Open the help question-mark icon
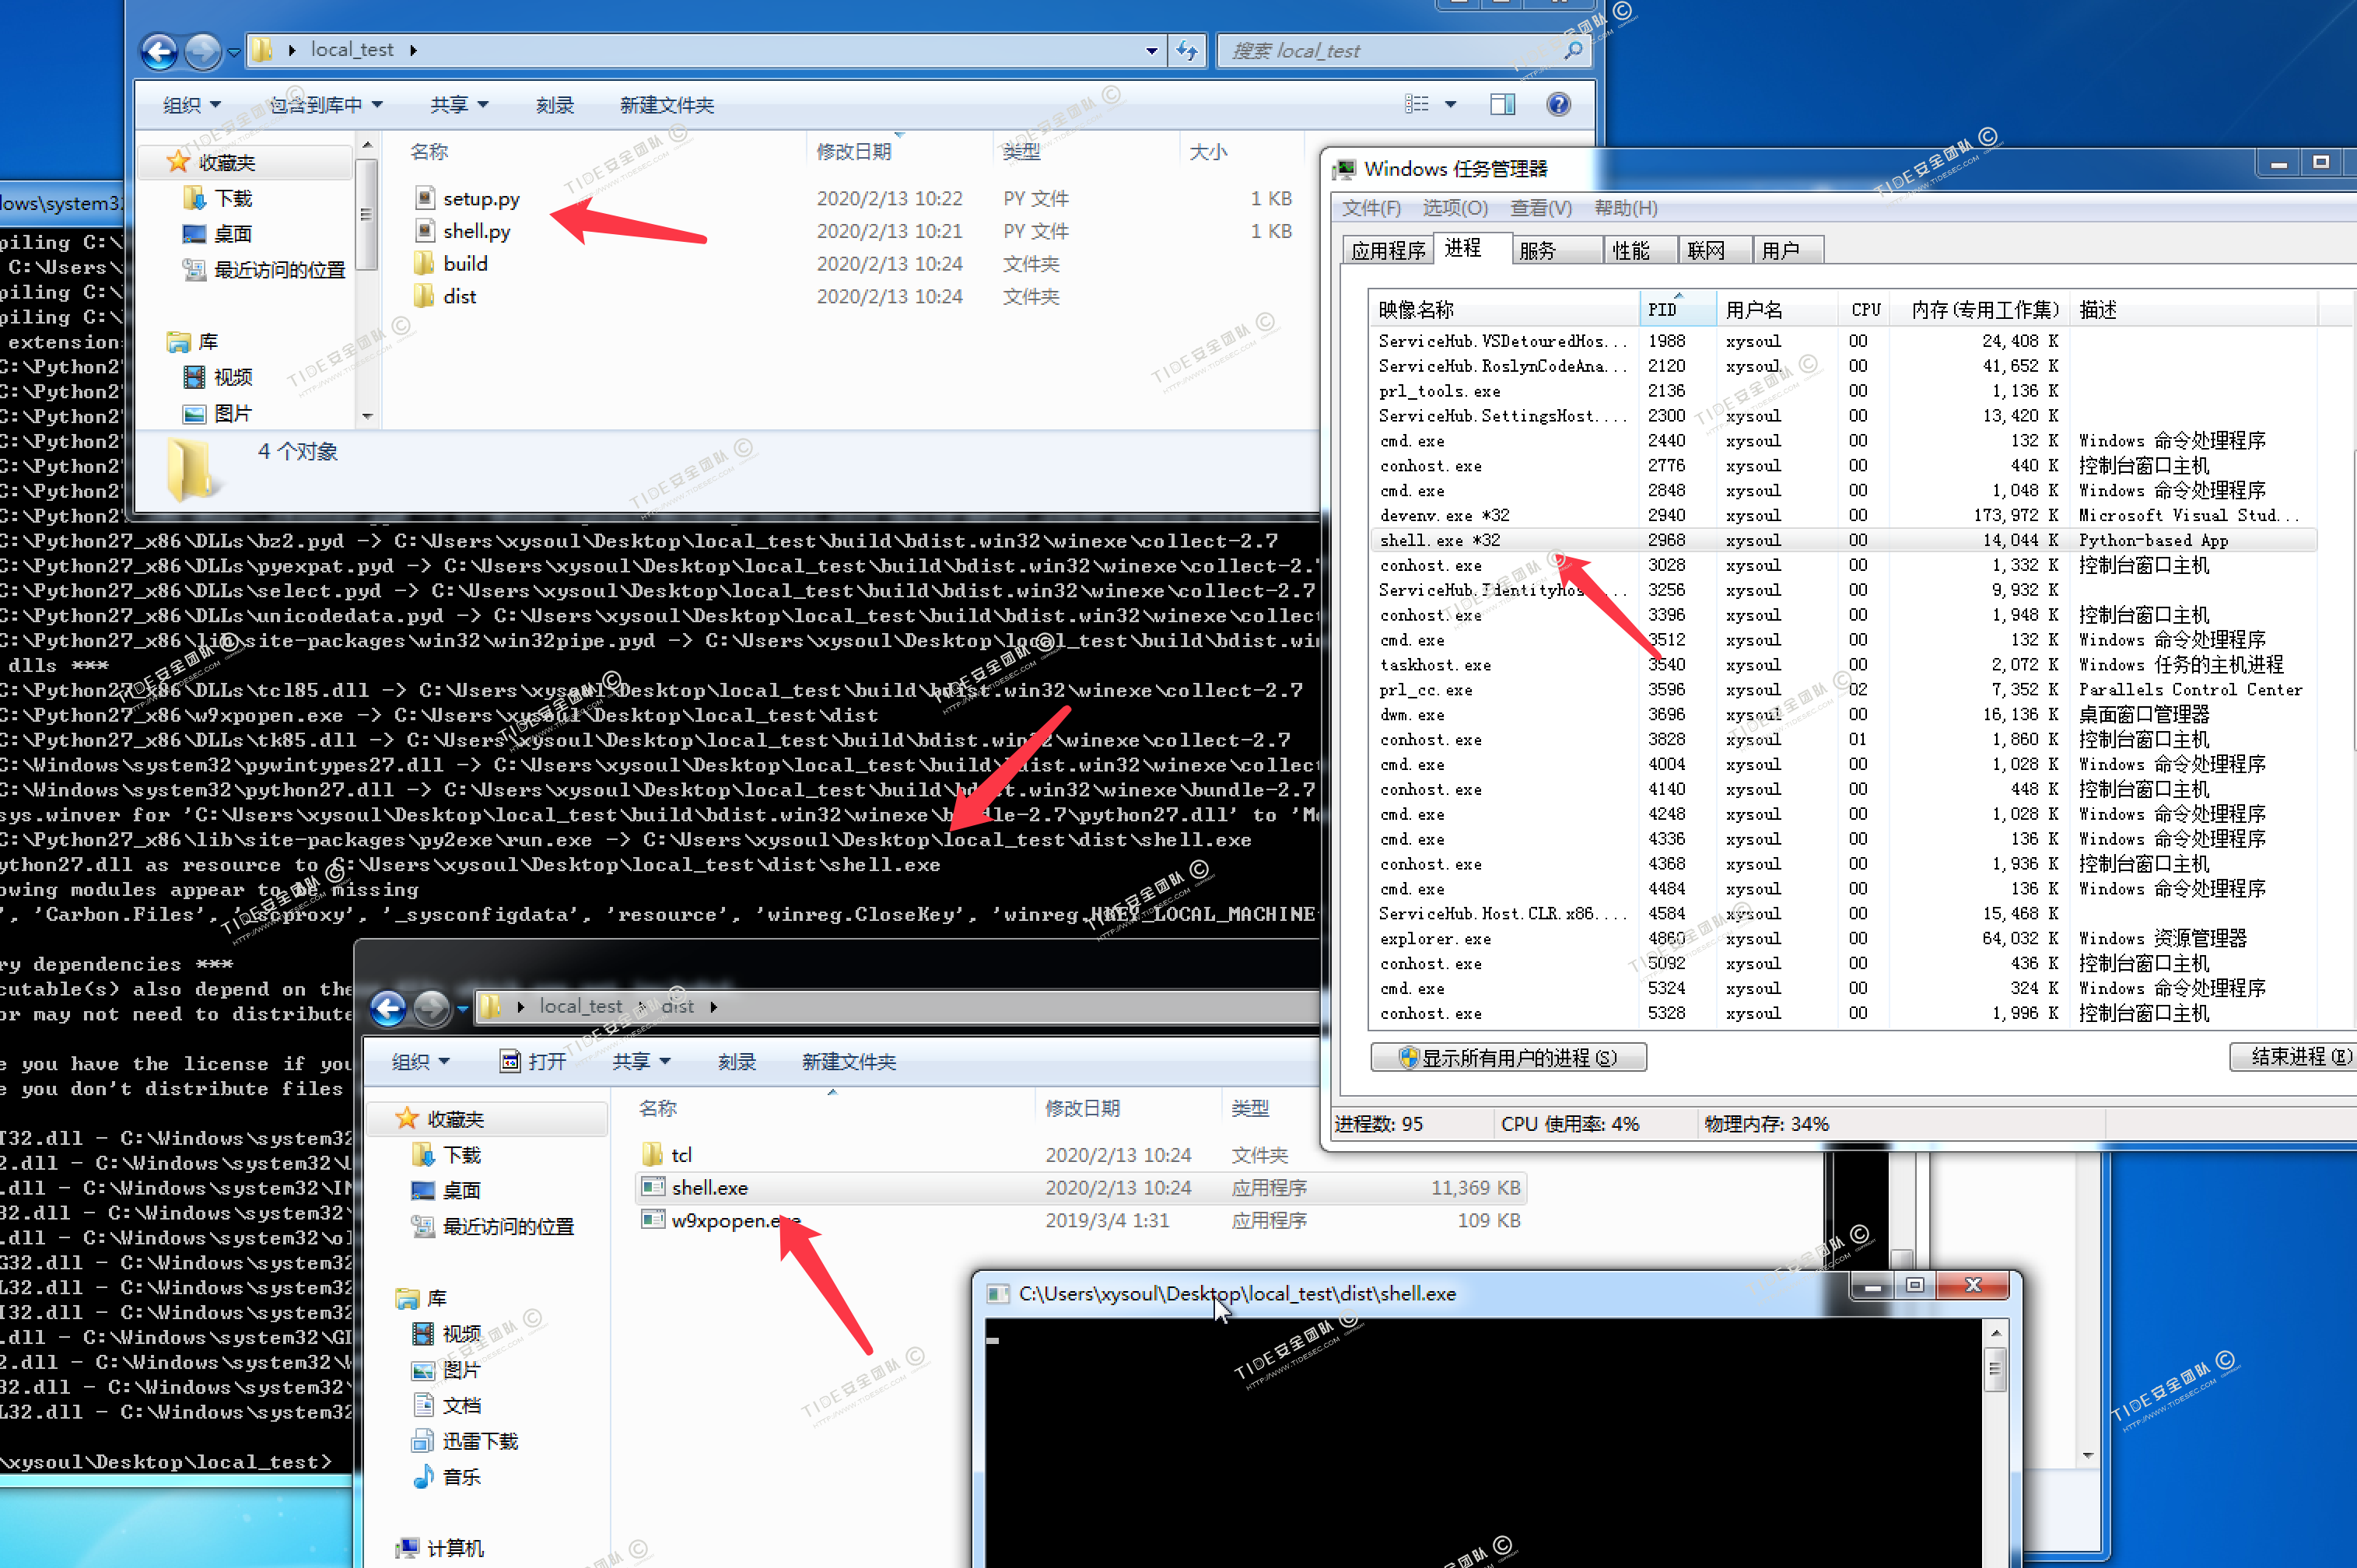Screen dimensions: 2357x1568 click(1557, 104)
